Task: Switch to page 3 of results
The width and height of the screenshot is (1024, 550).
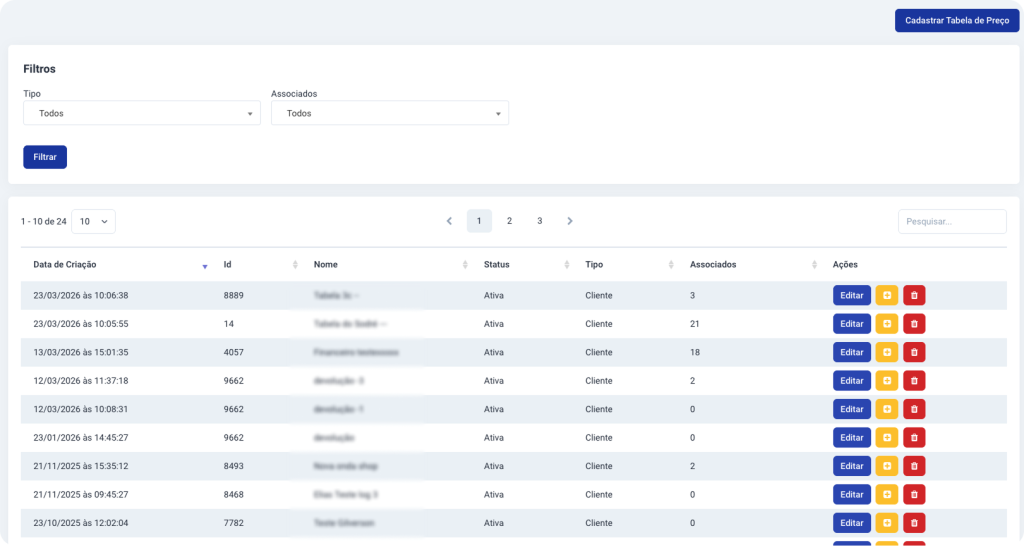Action: (539, 221)
